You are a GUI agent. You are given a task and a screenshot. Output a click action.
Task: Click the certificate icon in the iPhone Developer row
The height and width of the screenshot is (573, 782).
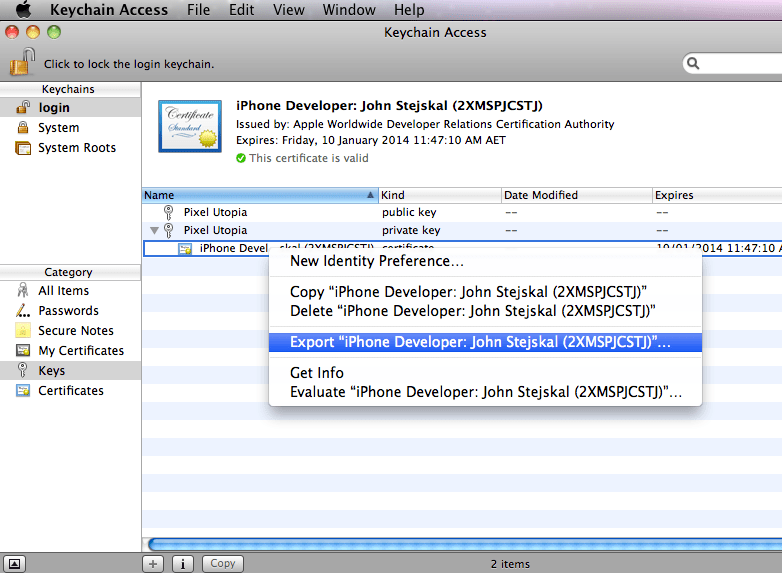(185, 248)
